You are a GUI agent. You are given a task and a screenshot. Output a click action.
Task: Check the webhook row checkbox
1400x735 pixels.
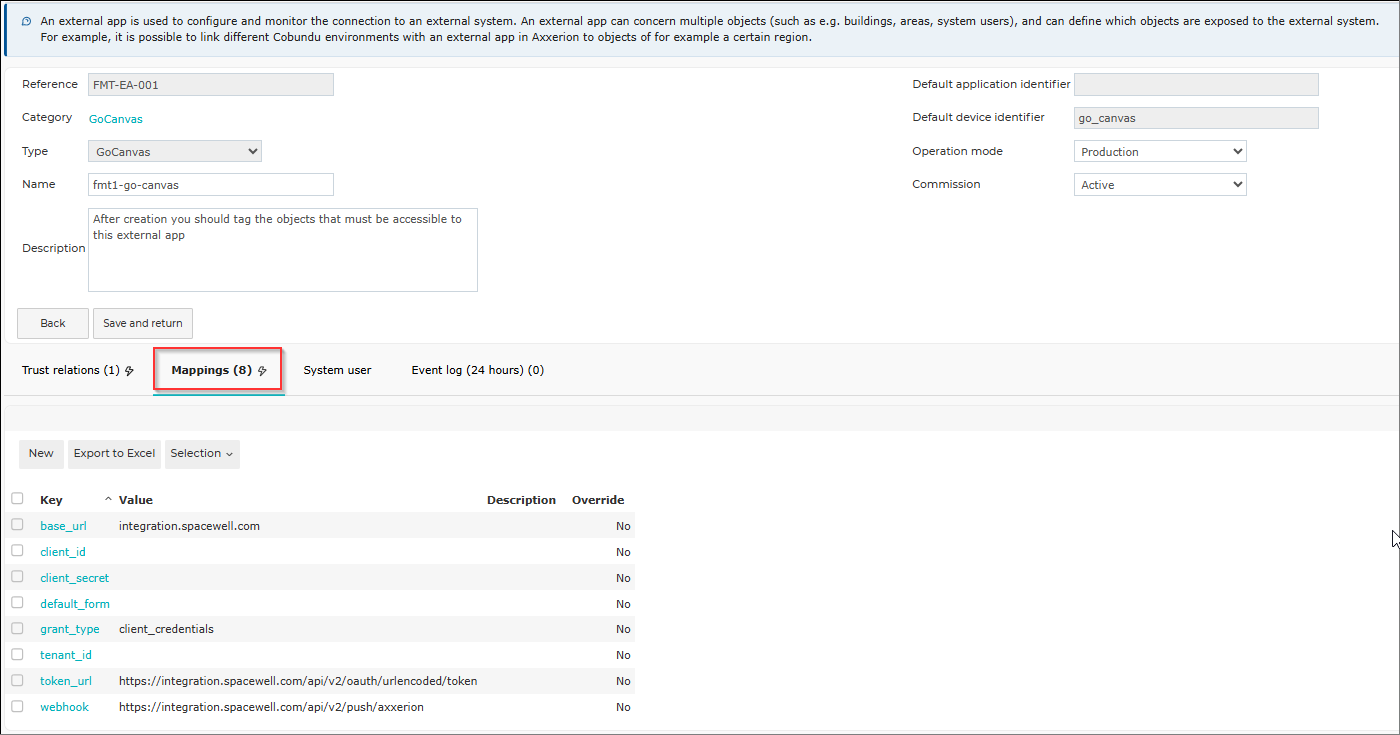tap(17, 706)
